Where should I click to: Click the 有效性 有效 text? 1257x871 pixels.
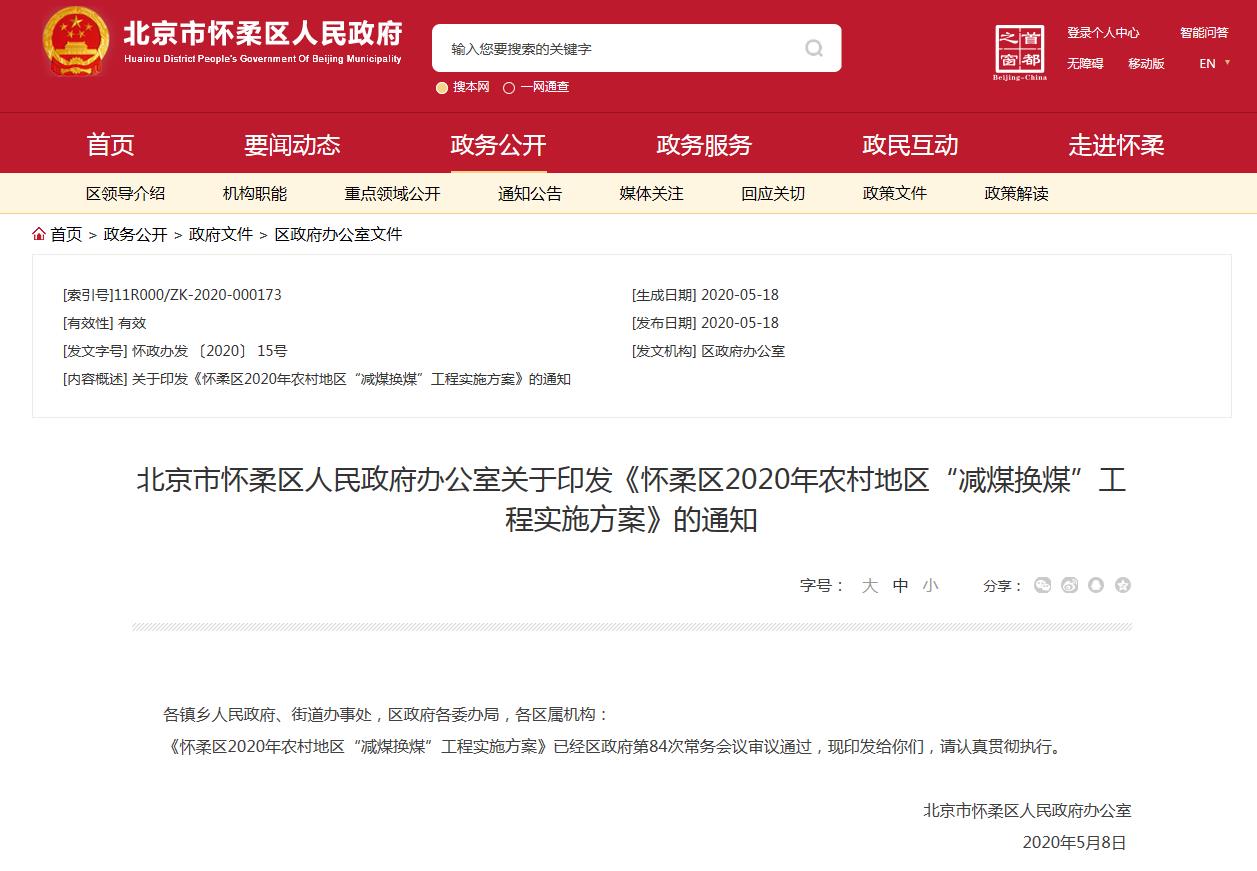tap(104, 323)
